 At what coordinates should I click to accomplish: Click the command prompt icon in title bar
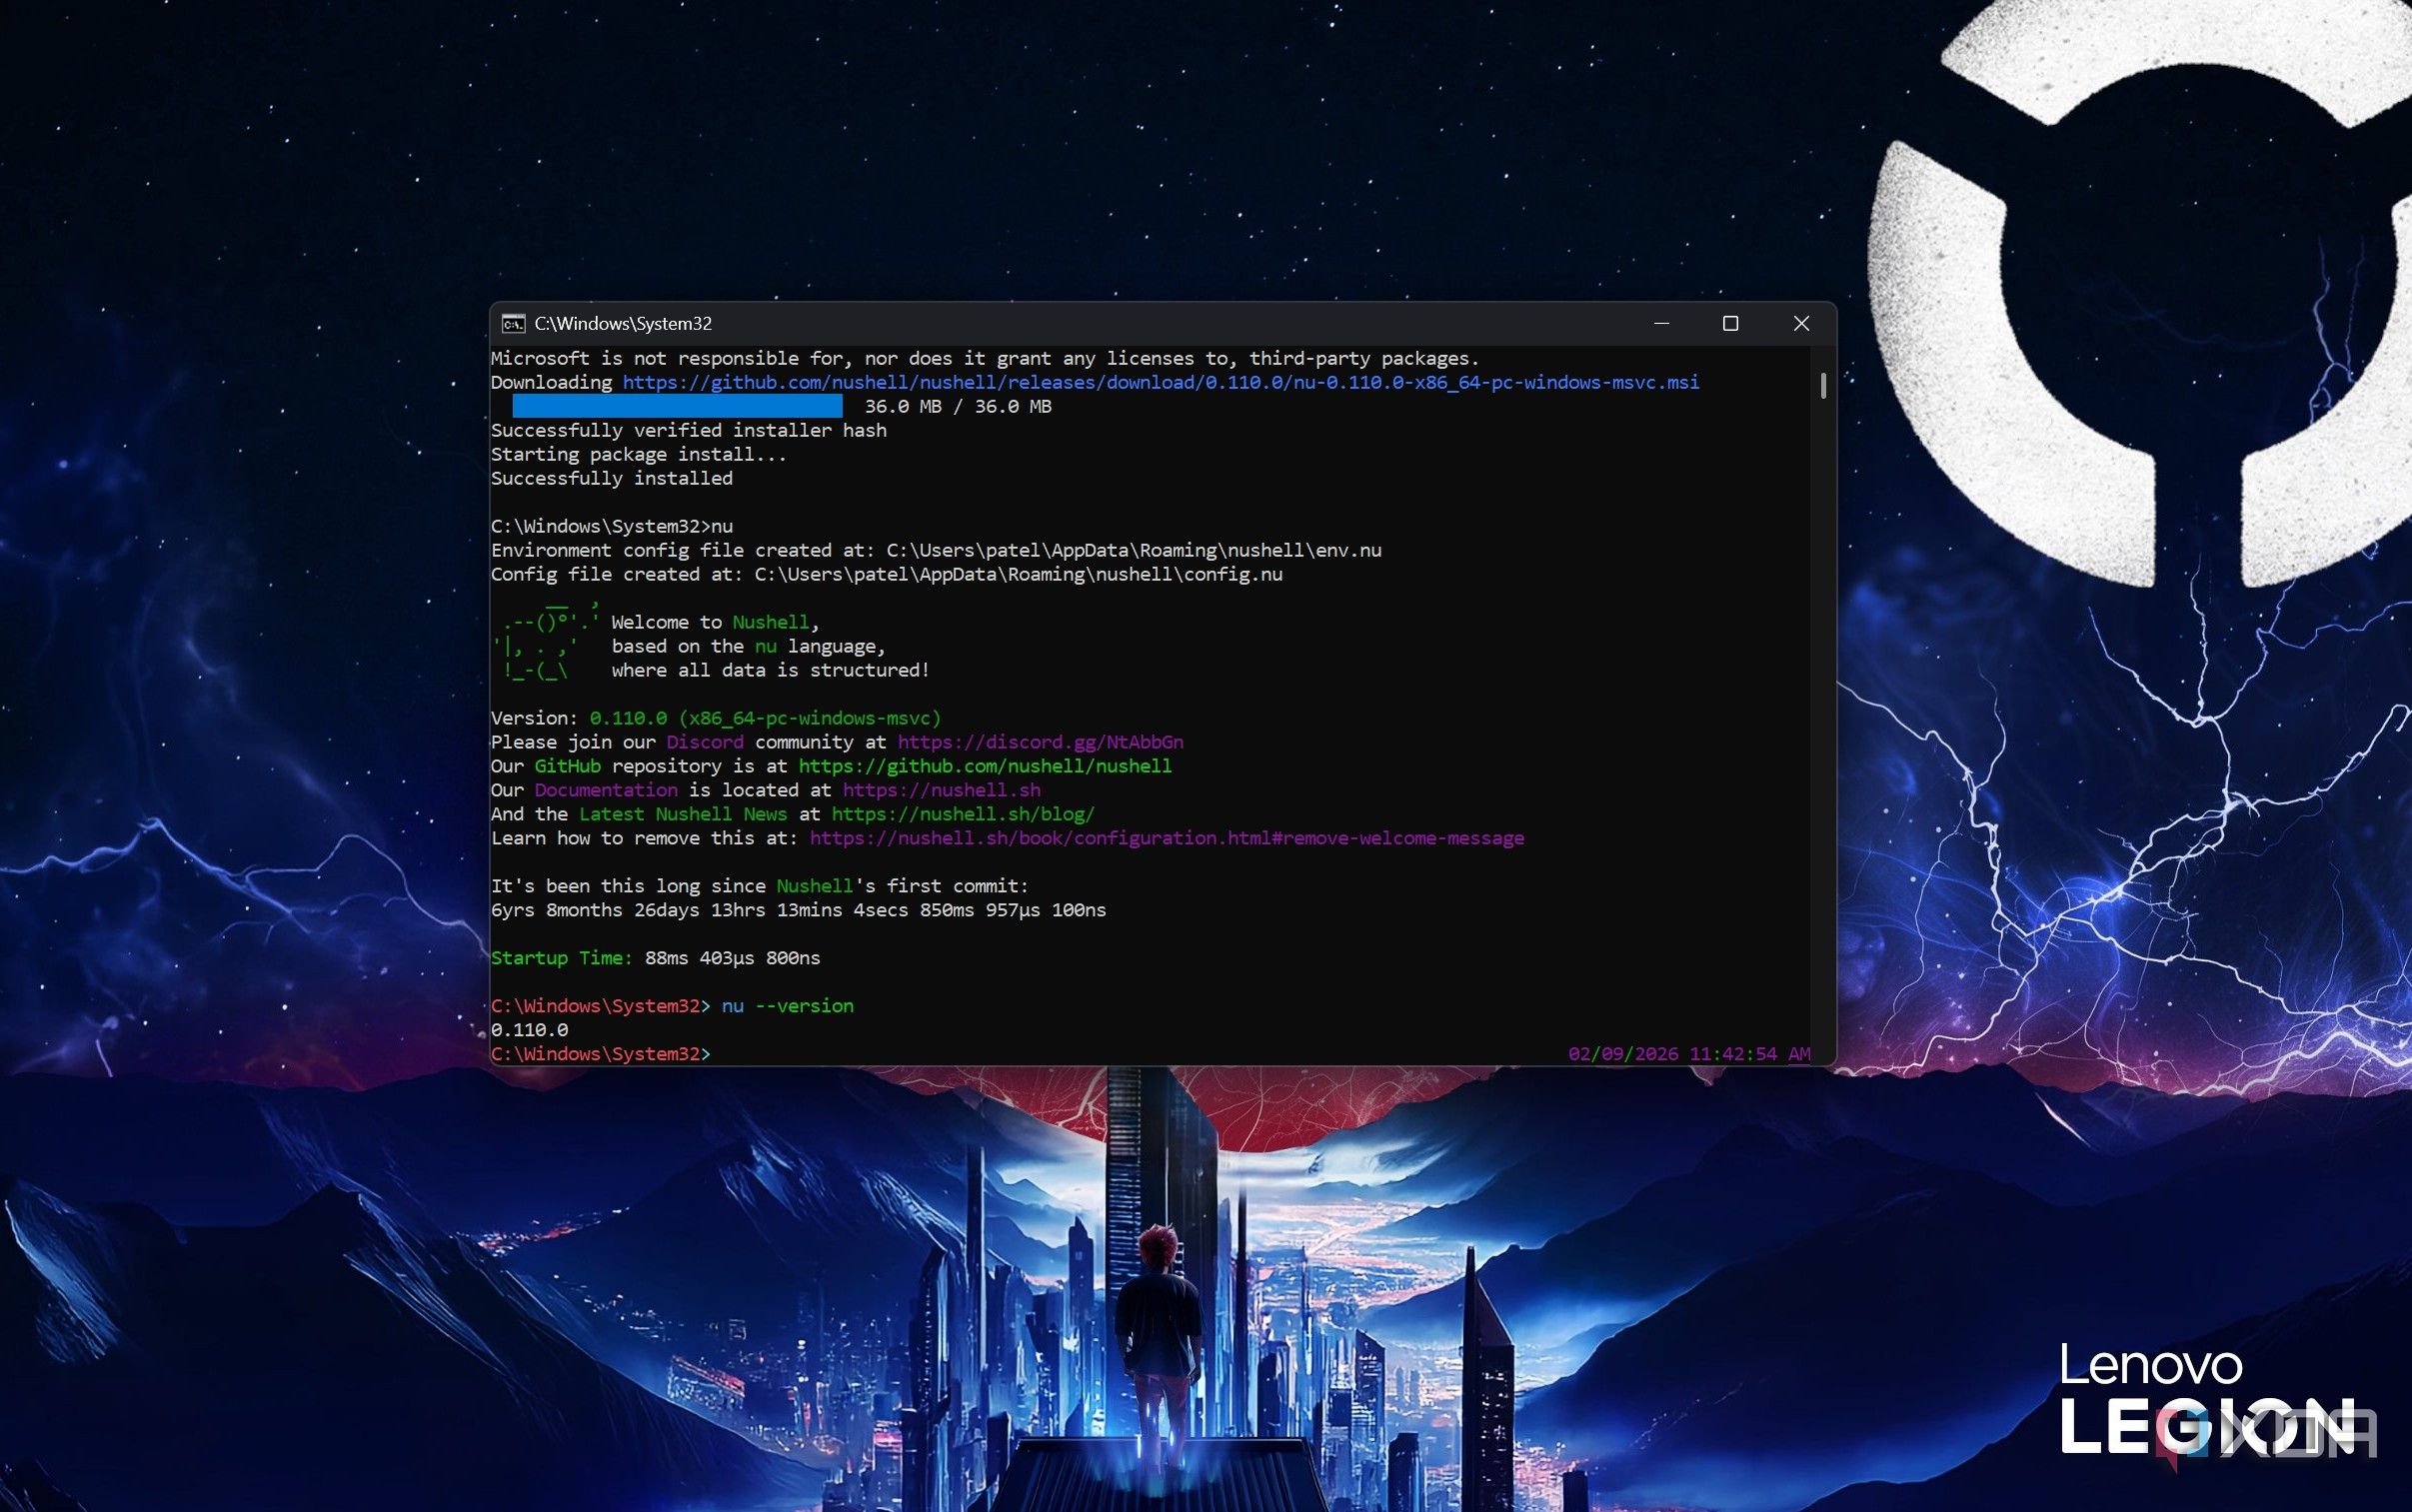pos(513,323)
